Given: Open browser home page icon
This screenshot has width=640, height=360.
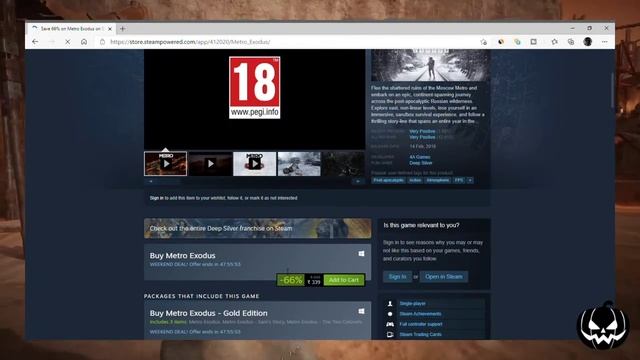Looking at the screenshot, I should pyautogui.click(x=84, y=42).
